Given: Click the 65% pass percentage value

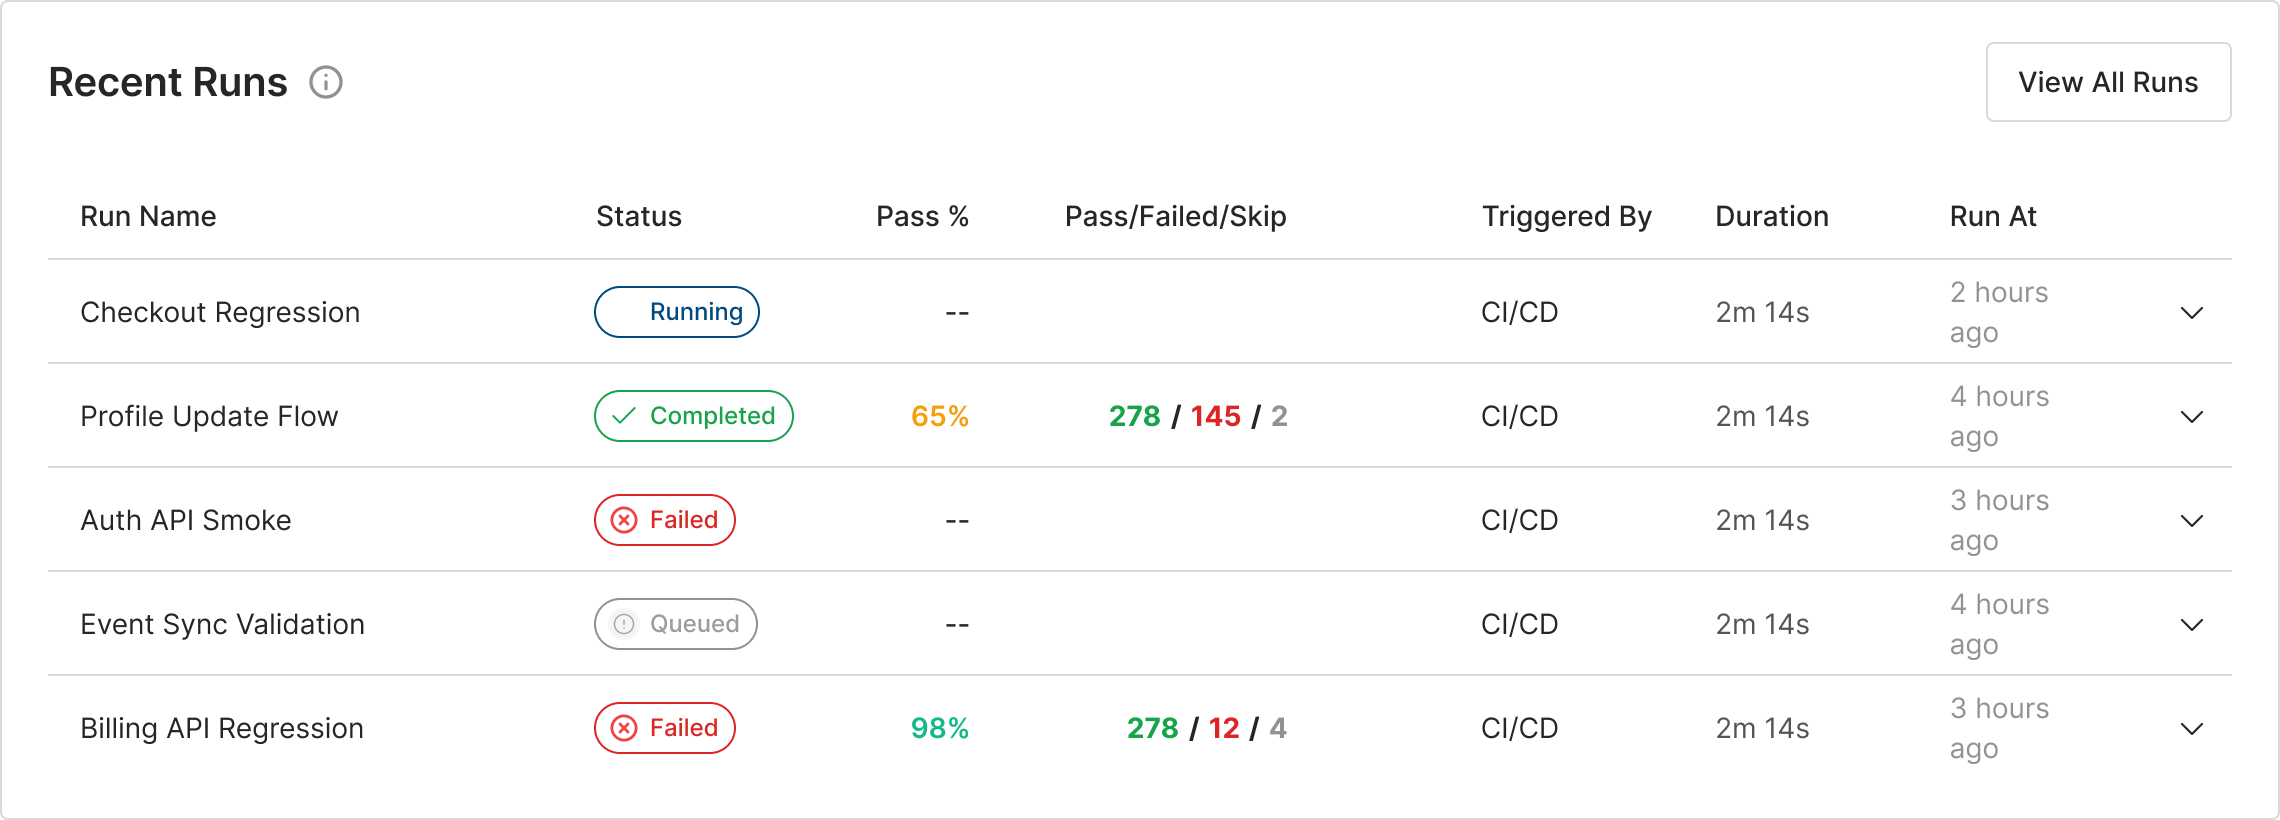Looking at the screenshot, I should (x=939, y=416).
